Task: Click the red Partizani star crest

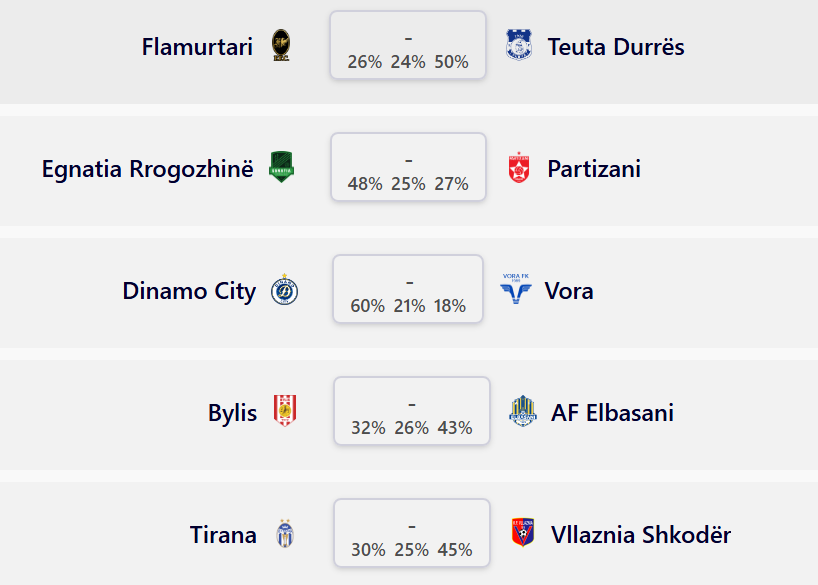Action: coord(519,168)
